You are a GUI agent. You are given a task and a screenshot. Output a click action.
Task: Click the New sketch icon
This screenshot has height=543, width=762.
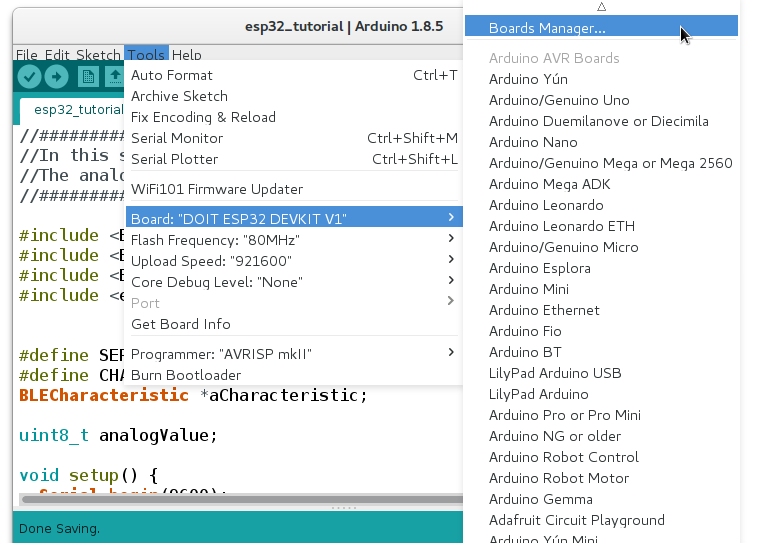coord(88,77)
